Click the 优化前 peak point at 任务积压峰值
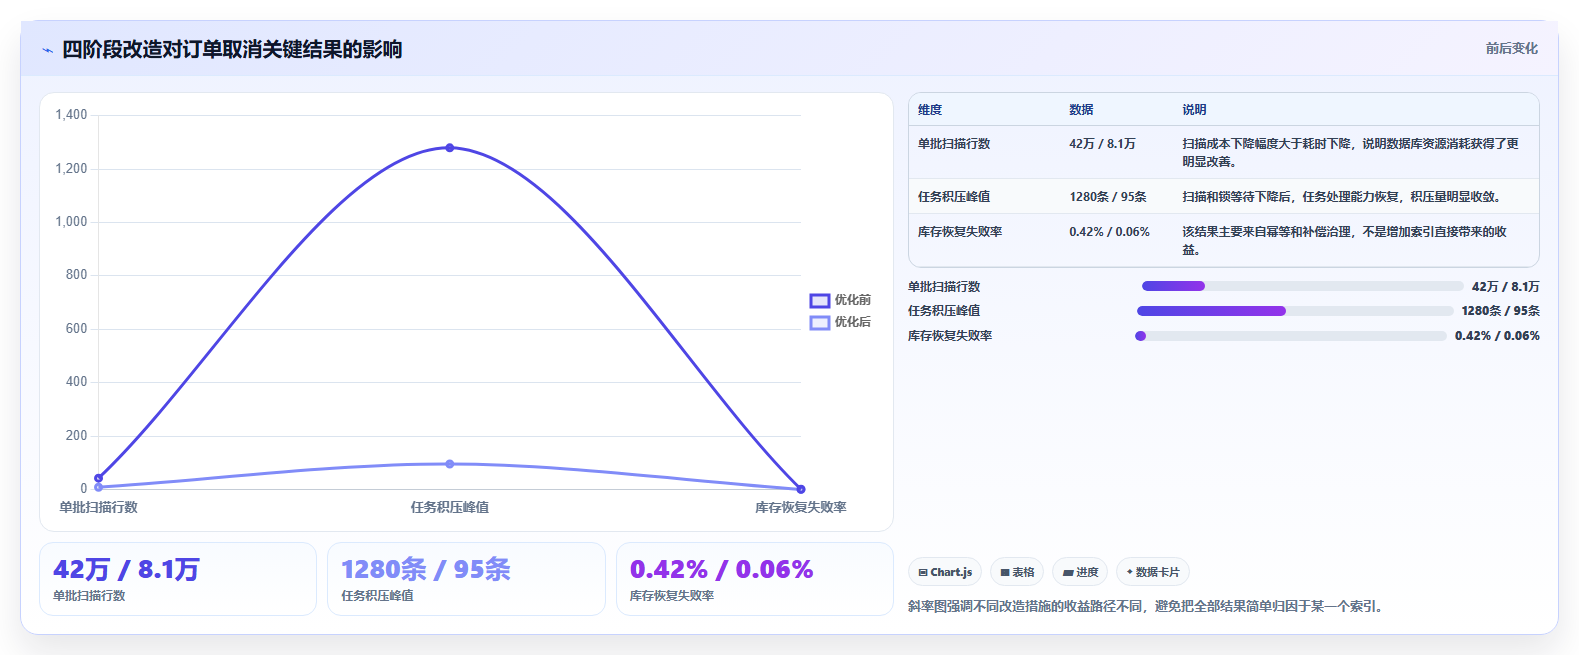 pos(450,148)
